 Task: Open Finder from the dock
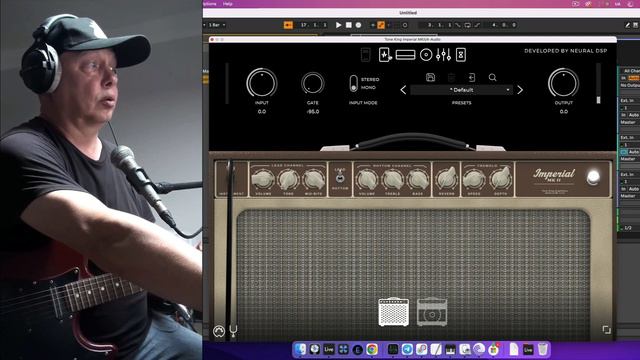[301, 349]
